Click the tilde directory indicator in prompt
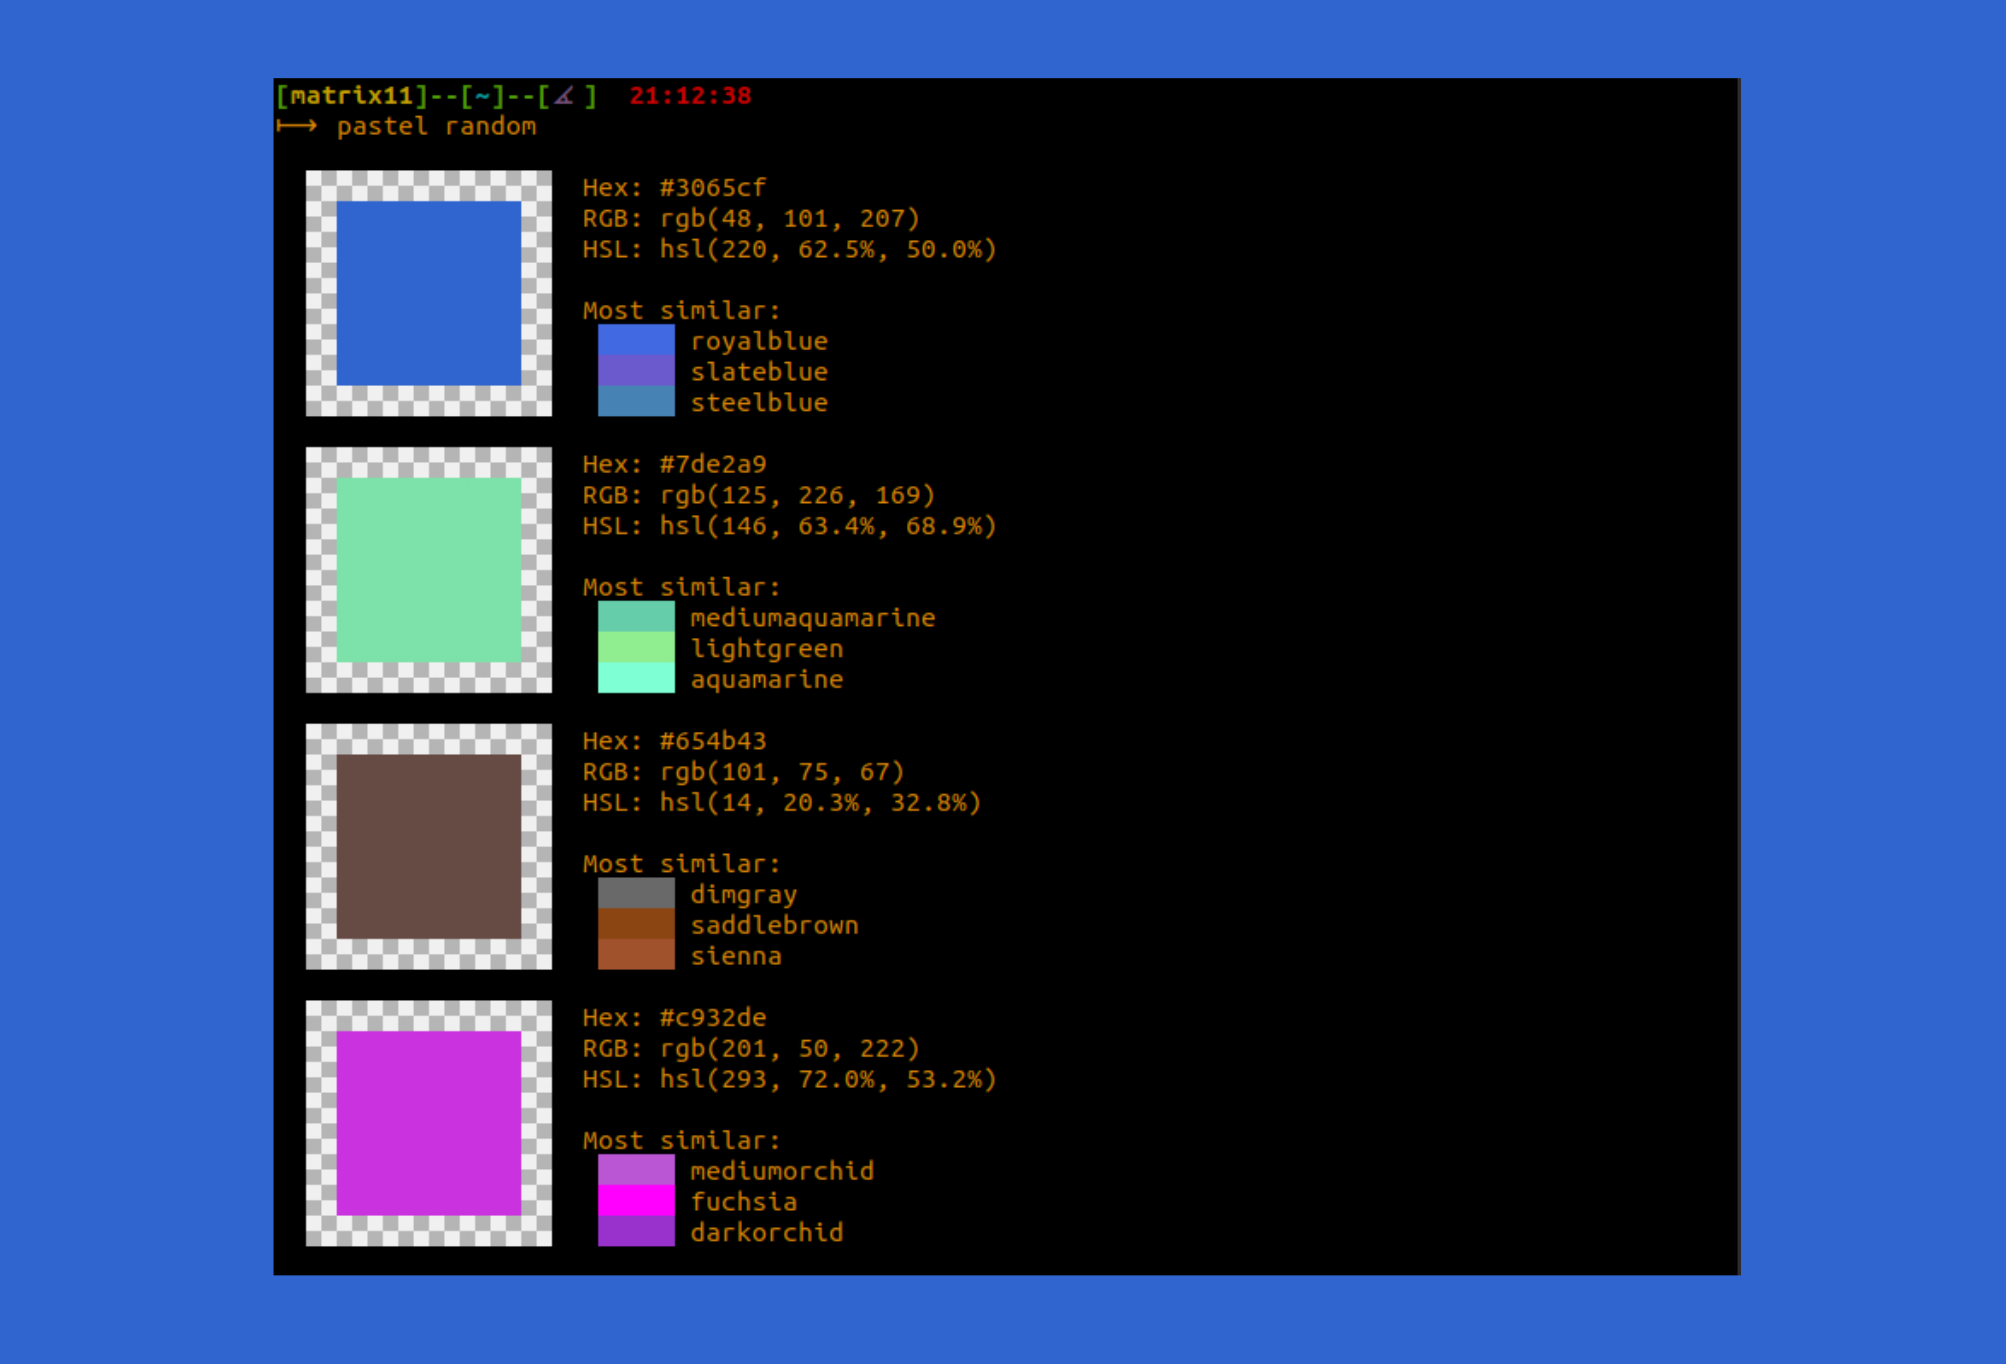The width and height of the screenshot is (2006, 1364). 483,96
